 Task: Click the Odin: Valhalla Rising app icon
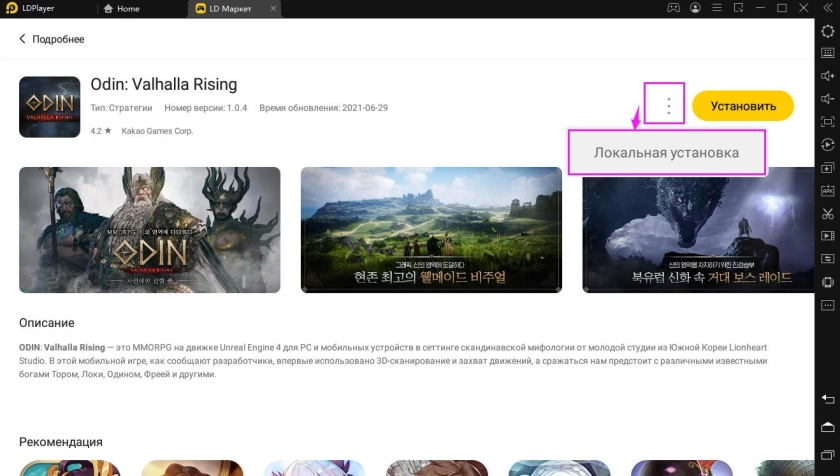(x=49, y=107)
